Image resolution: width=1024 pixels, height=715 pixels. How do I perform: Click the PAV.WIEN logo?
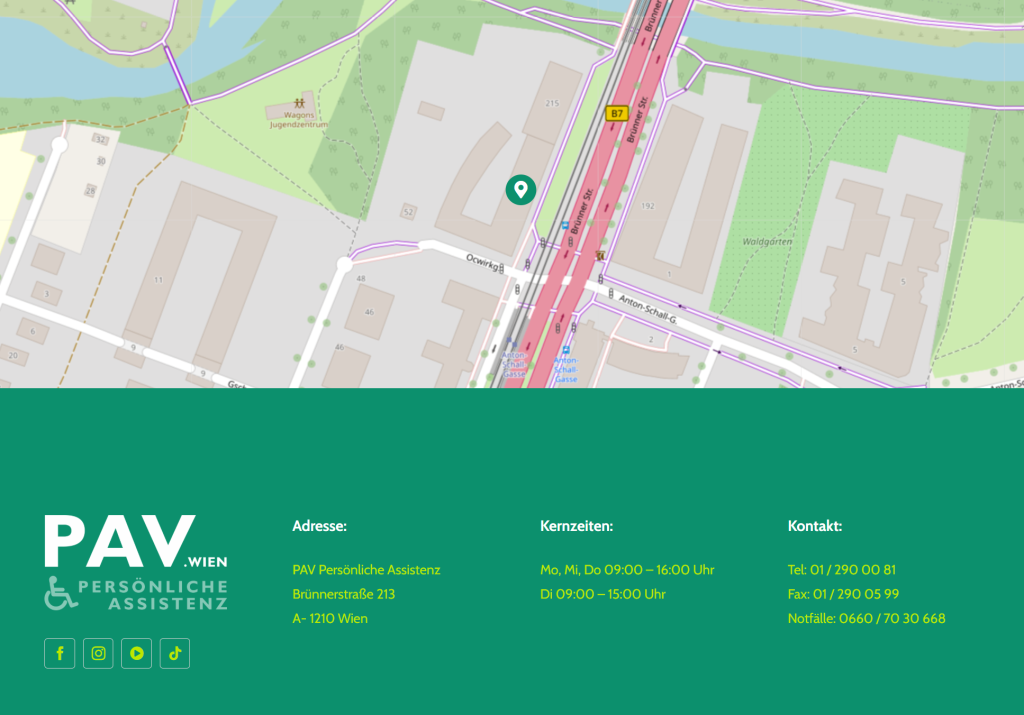pos(135,562)
